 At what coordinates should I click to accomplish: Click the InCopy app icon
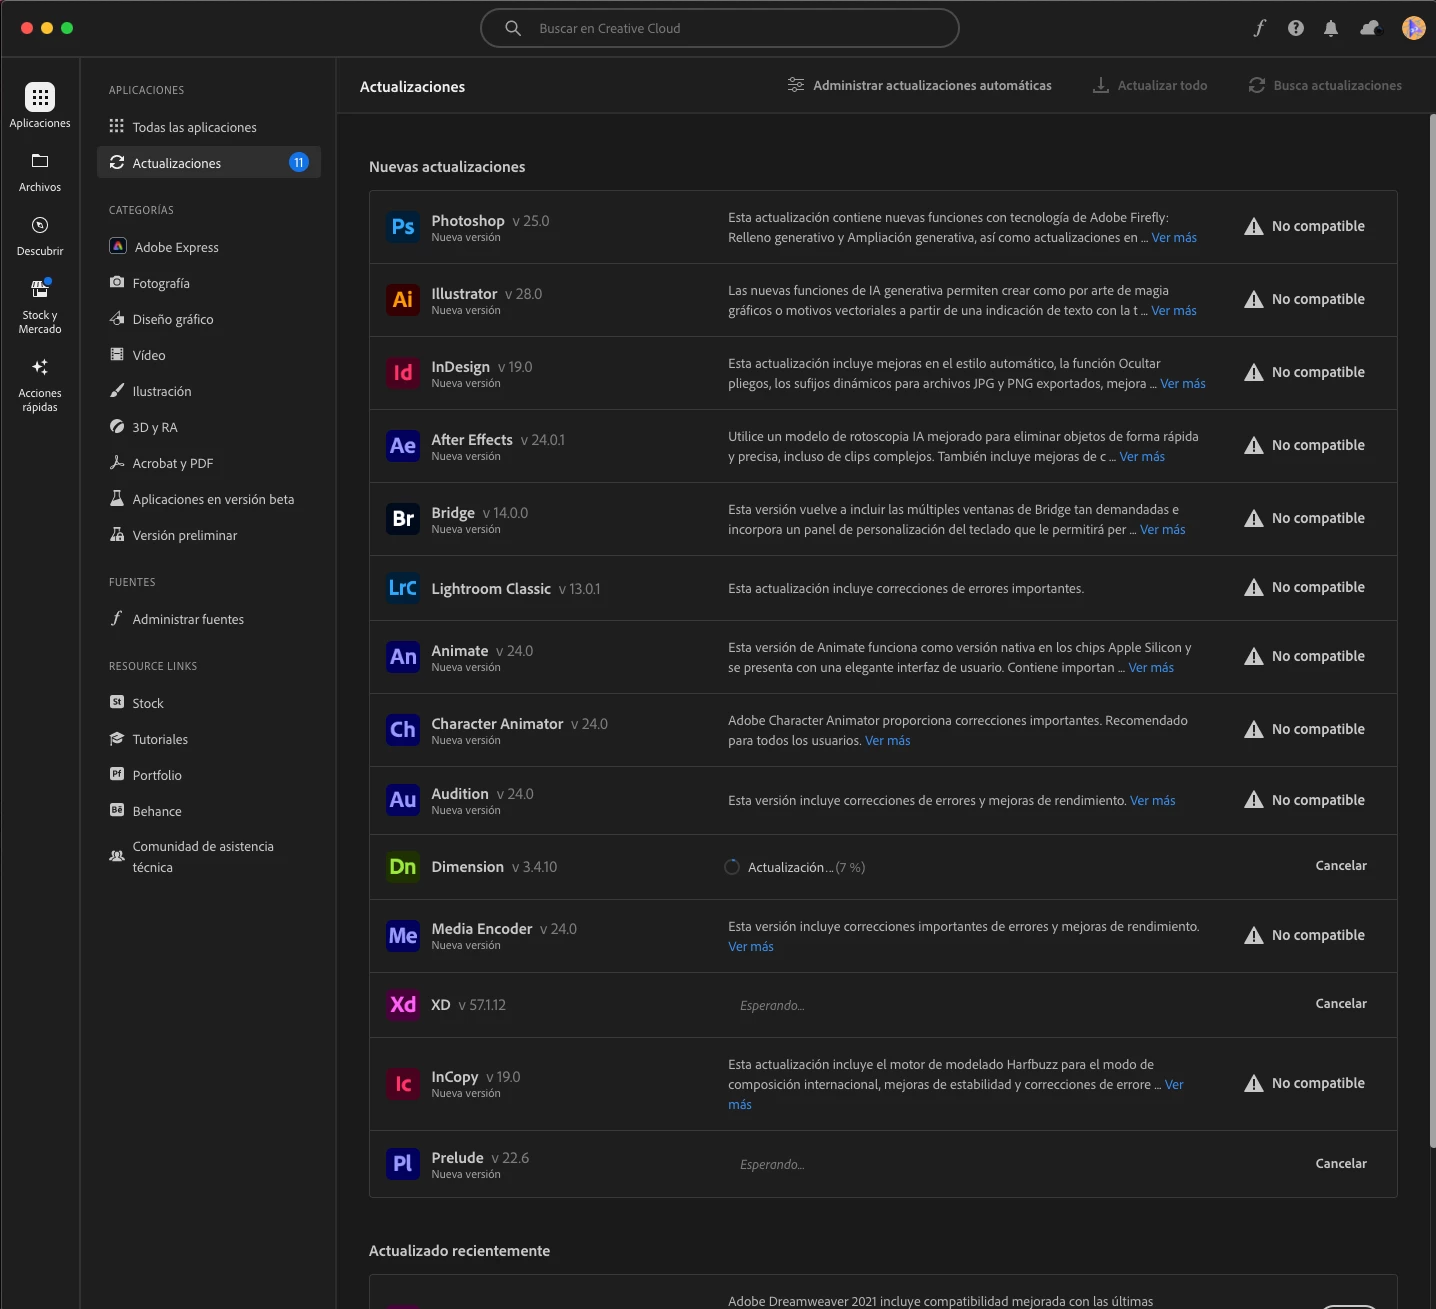(403, 1084)
